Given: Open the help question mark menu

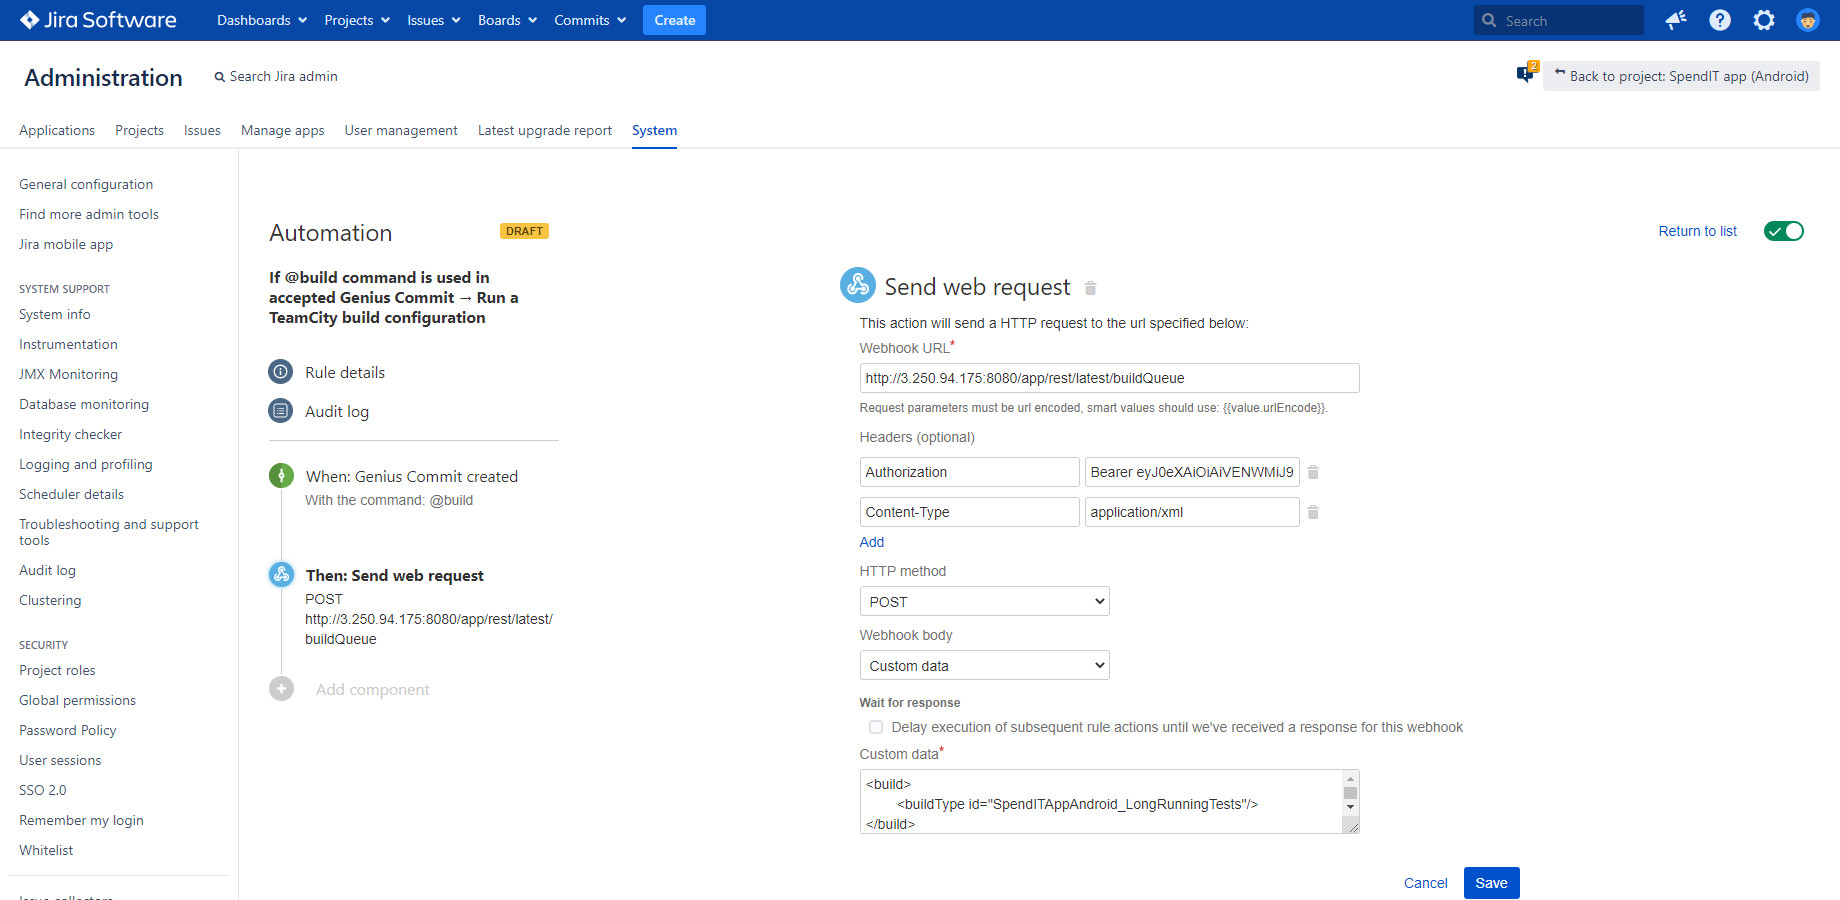Looking at the screenshot, I should pyautogui.click(x=1720, y=20).
